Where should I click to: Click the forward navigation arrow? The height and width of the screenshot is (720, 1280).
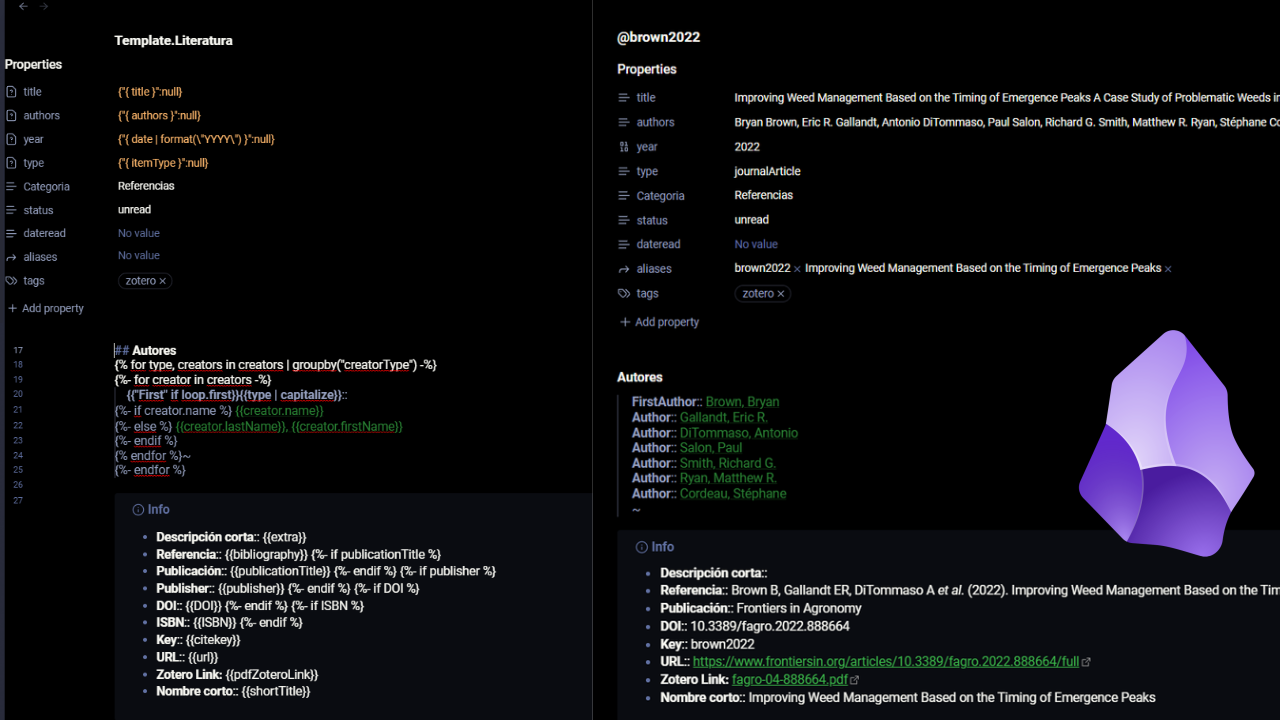click(x=44, y=7)
